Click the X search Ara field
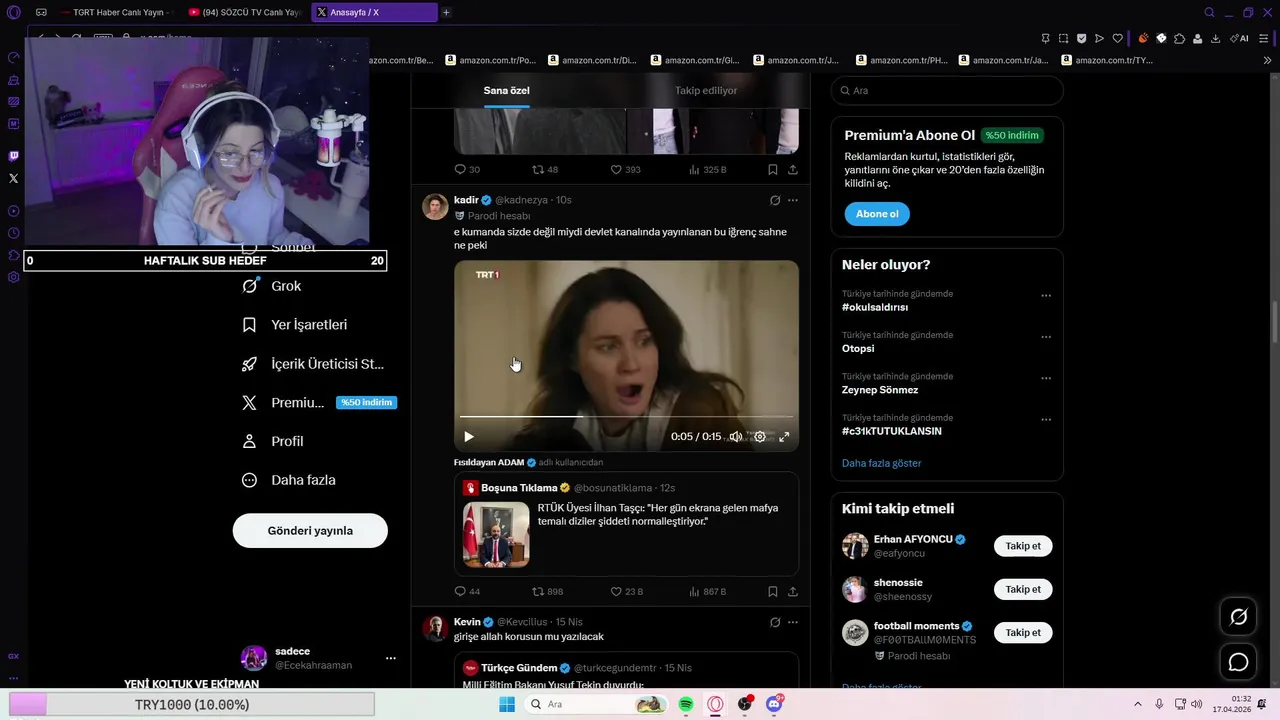Image resolution: width=1280 pixels, height=720 pixels. click(x=947, y=90)
